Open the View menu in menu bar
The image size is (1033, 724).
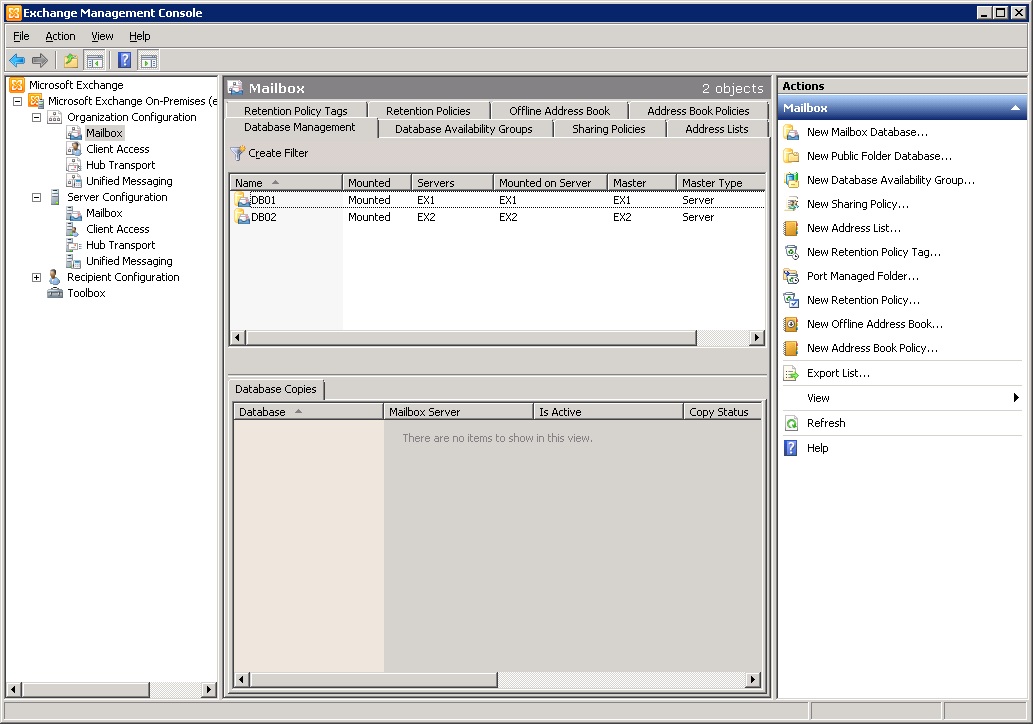pos(102,36)
